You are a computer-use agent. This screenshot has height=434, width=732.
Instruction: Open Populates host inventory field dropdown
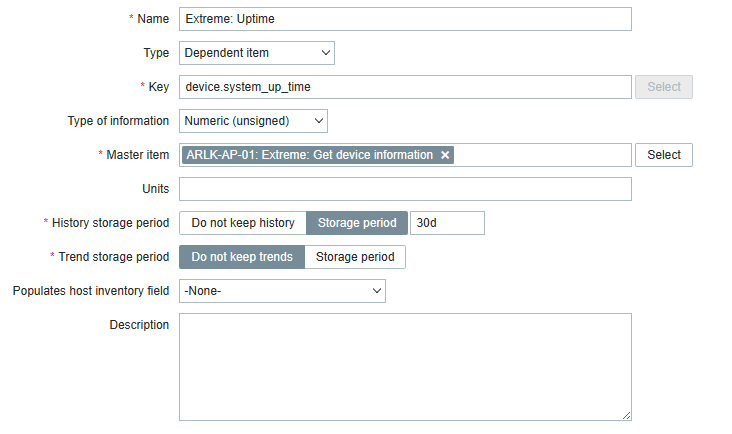(282, 291)
